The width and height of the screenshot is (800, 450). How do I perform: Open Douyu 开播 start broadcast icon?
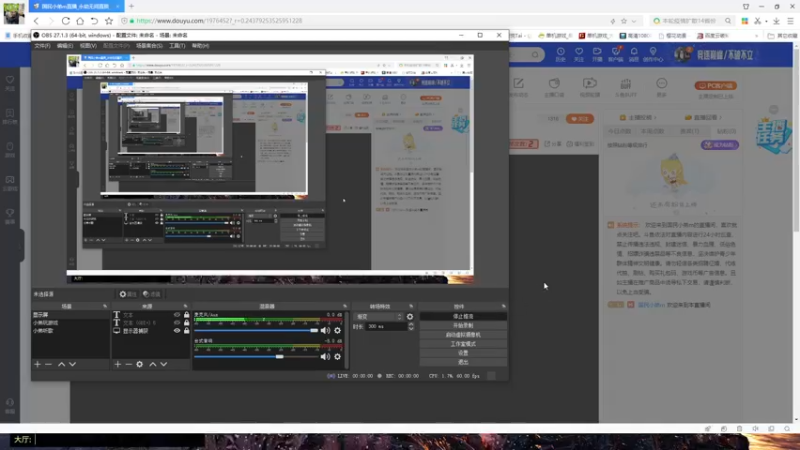(x=597, y=54)
